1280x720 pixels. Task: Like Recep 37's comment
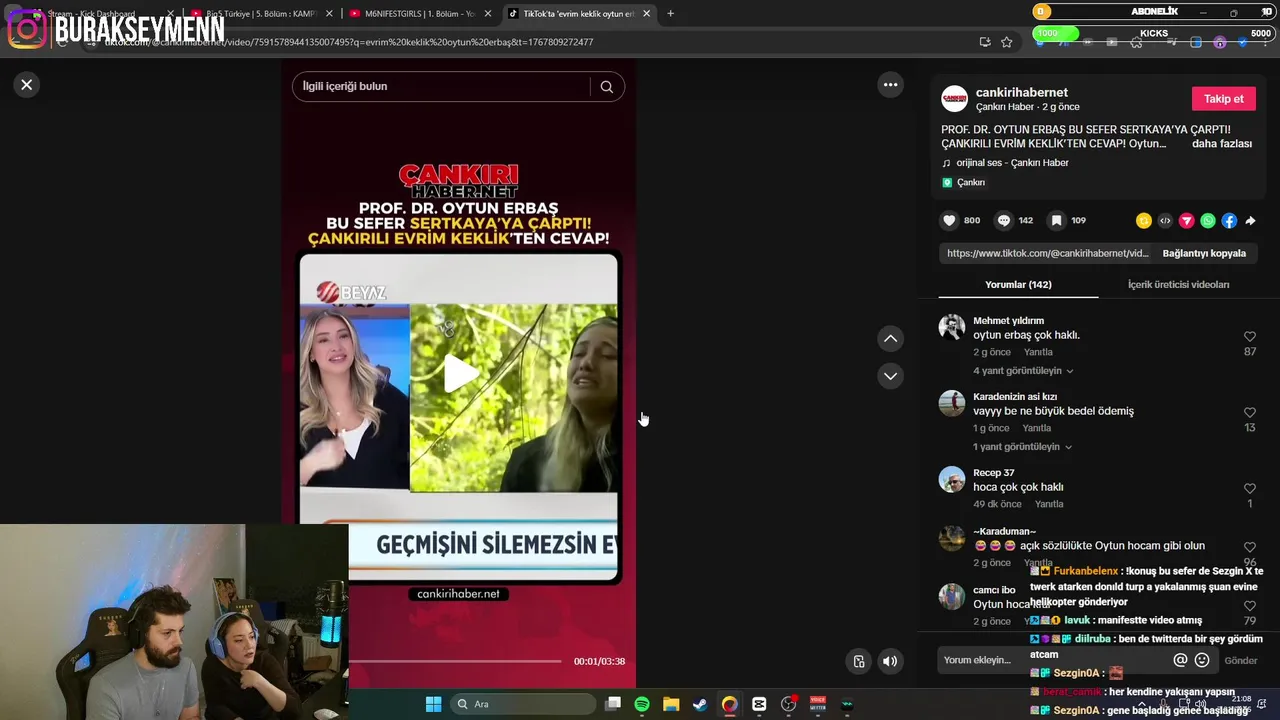1249,489
